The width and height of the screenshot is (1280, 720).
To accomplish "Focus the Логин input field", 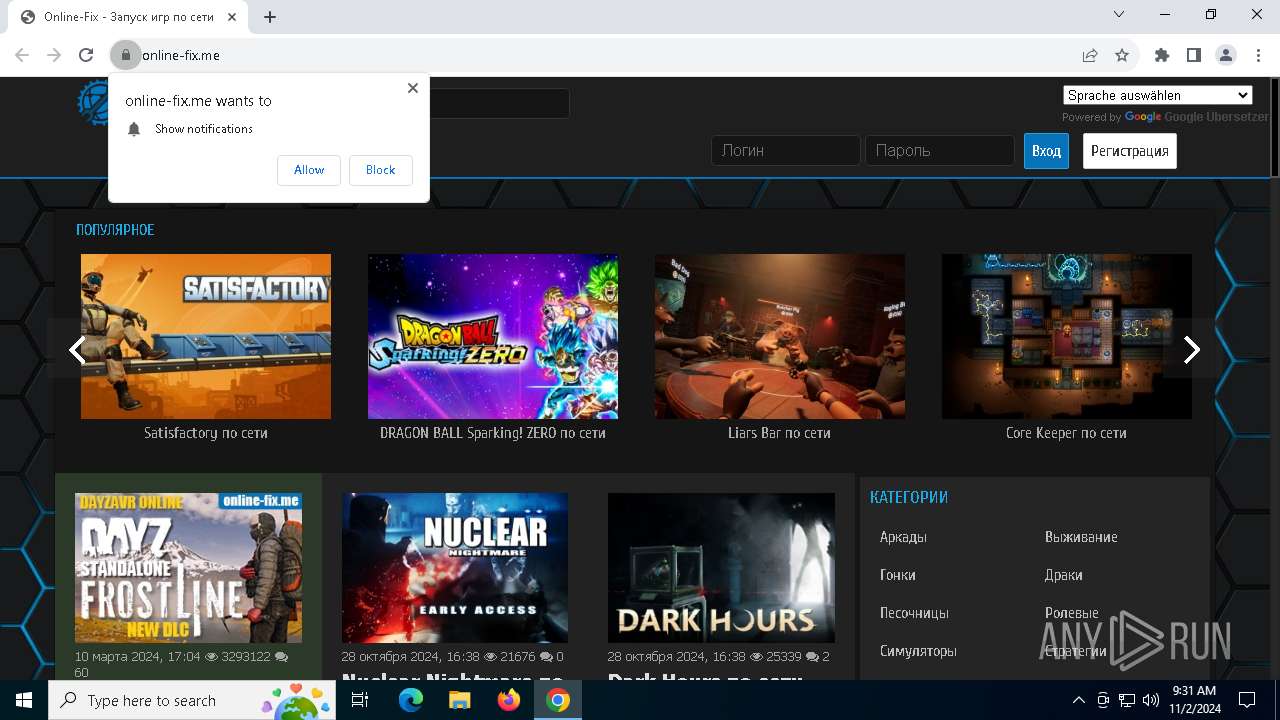I will pos(786,151).
